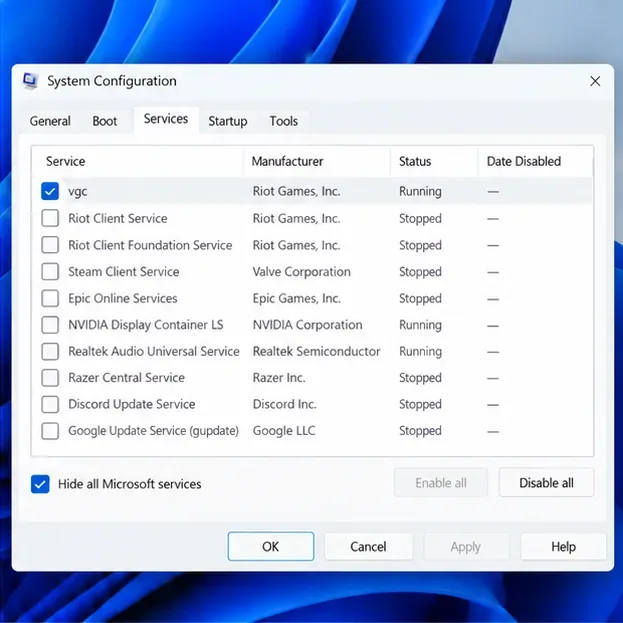Screen dimensions: 623x623
Task: Click Realtek Semiconductor manufacturer cell
Action: coord(317,352)
